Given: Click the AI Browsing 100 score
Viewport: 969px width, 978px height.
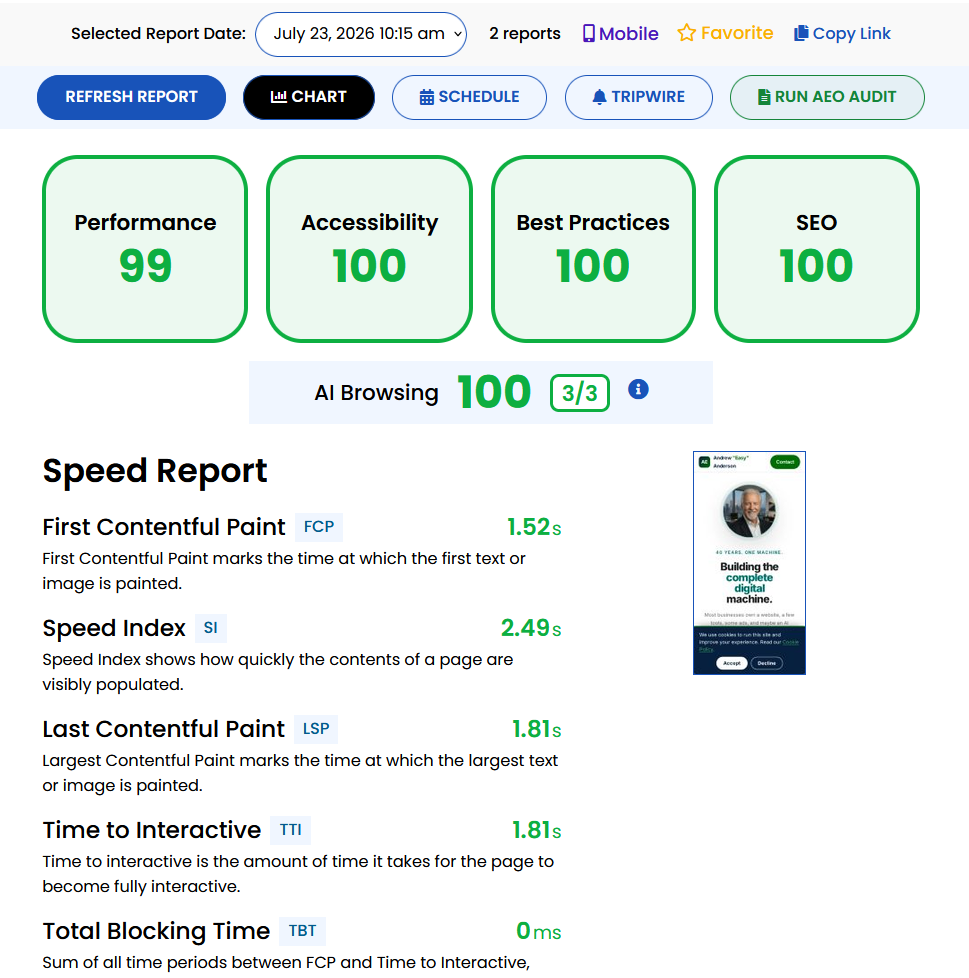Looking at the screenshot, I should click(x=494, y=392).
